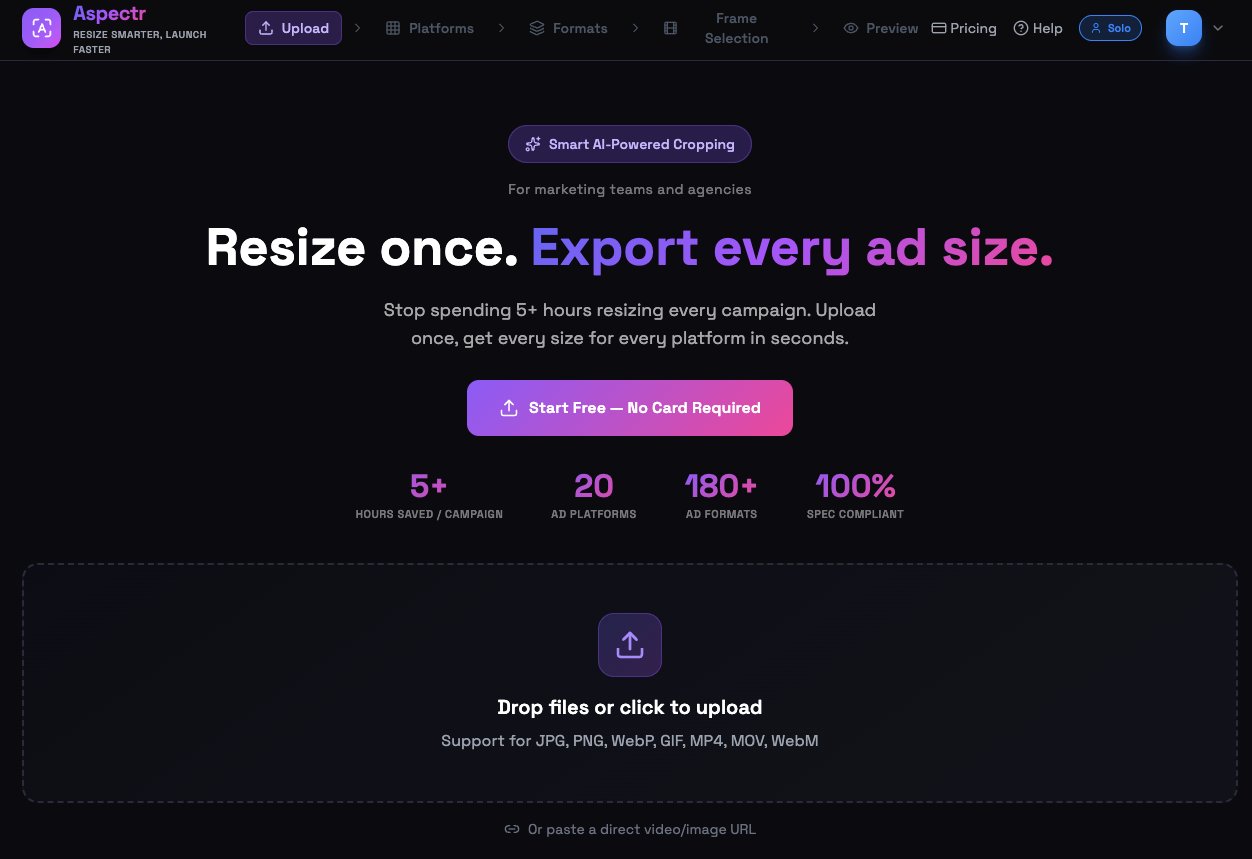Expand the account dropdown chevron
Viewport: 1252px width, 859px height.
tap(1218, 28)
